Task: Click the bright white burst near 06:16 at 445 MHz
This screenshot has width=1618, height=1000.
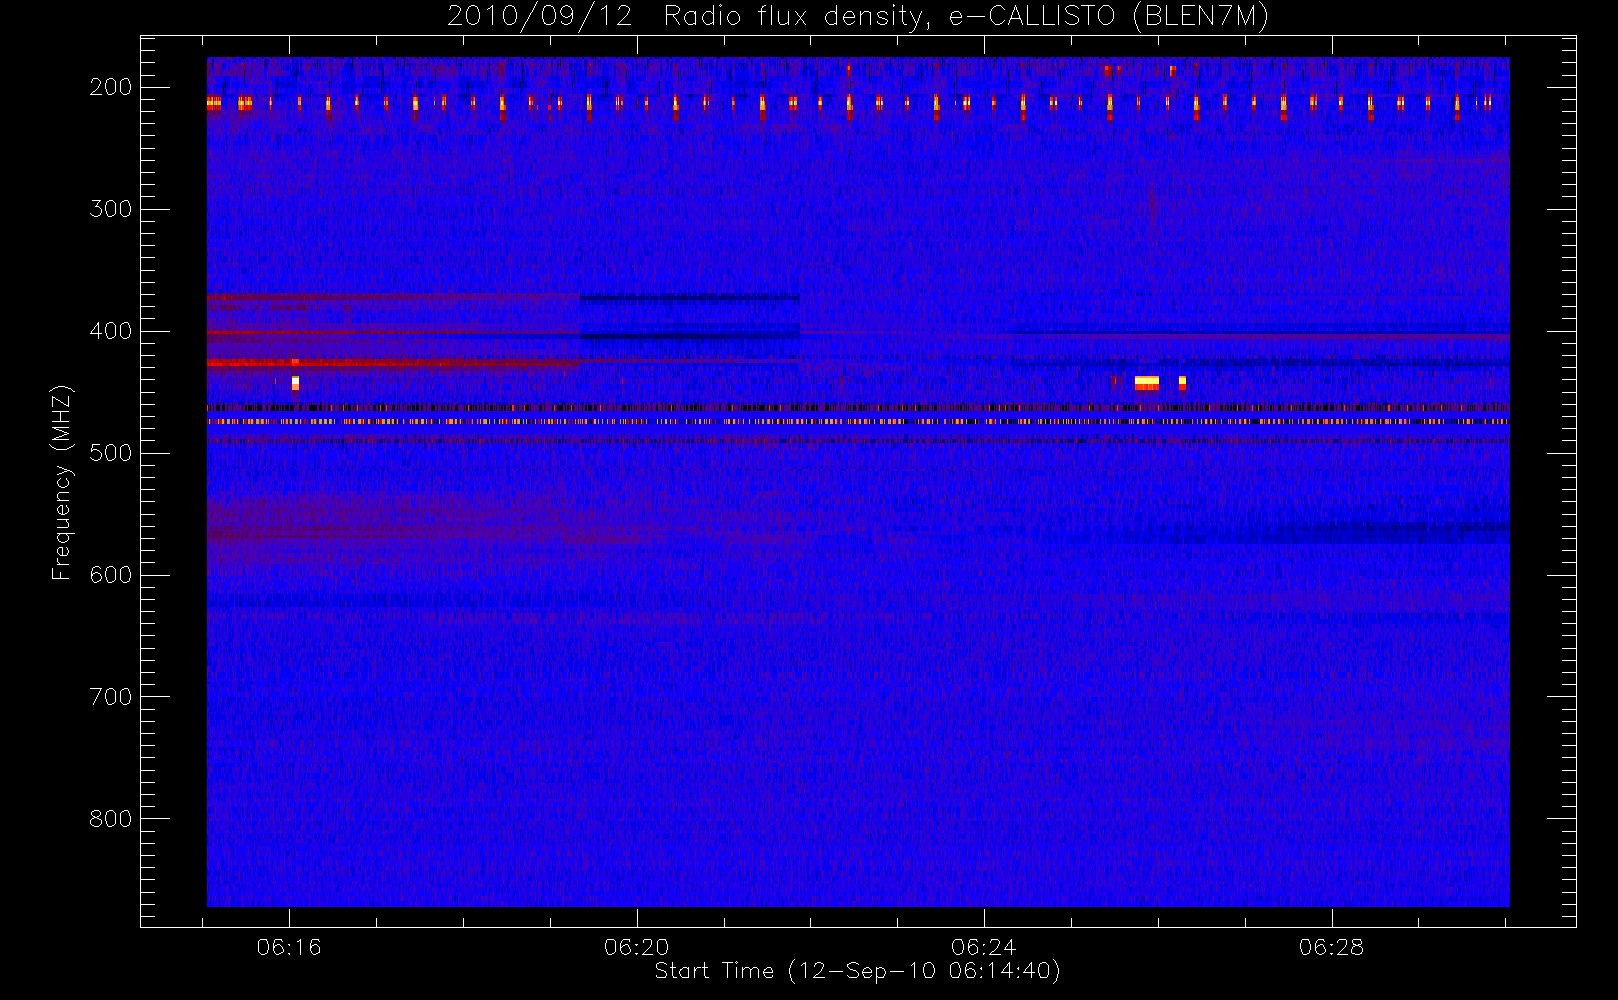Action: [295, 383]
